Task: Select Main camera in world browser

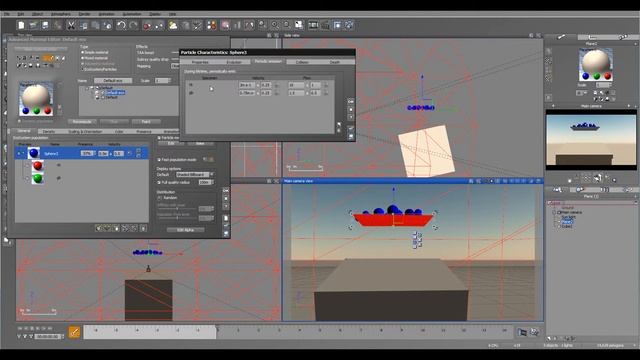Action: click(x=571, y=212)
